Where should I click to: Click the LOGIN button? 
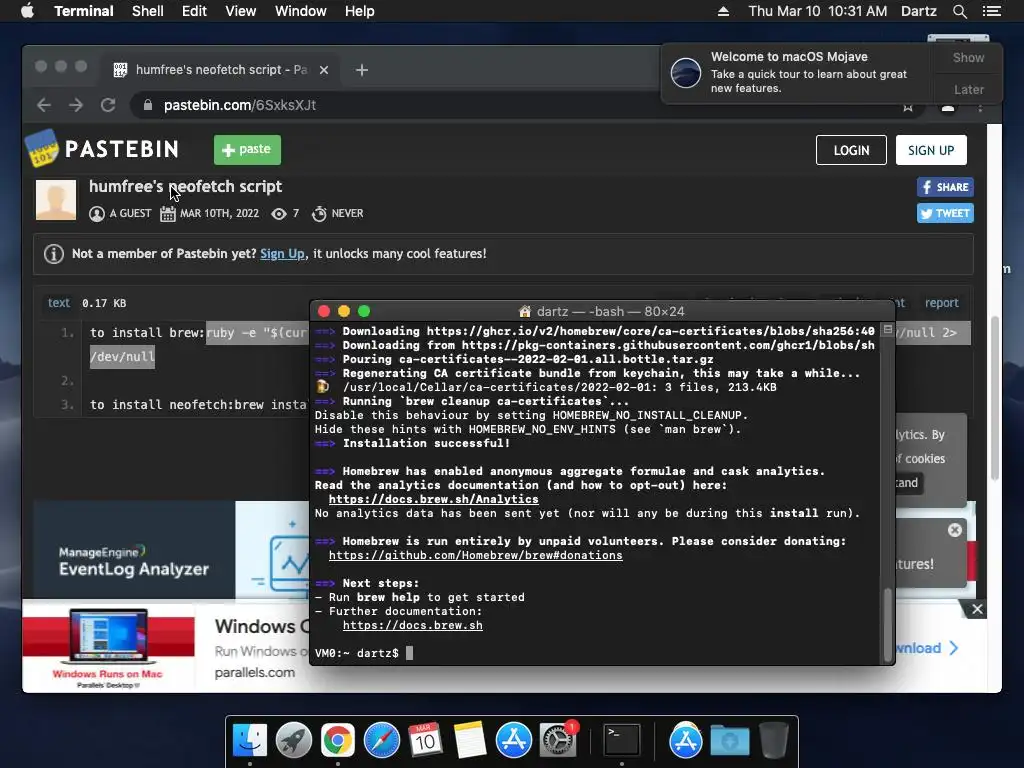click(x=851, y=150)
